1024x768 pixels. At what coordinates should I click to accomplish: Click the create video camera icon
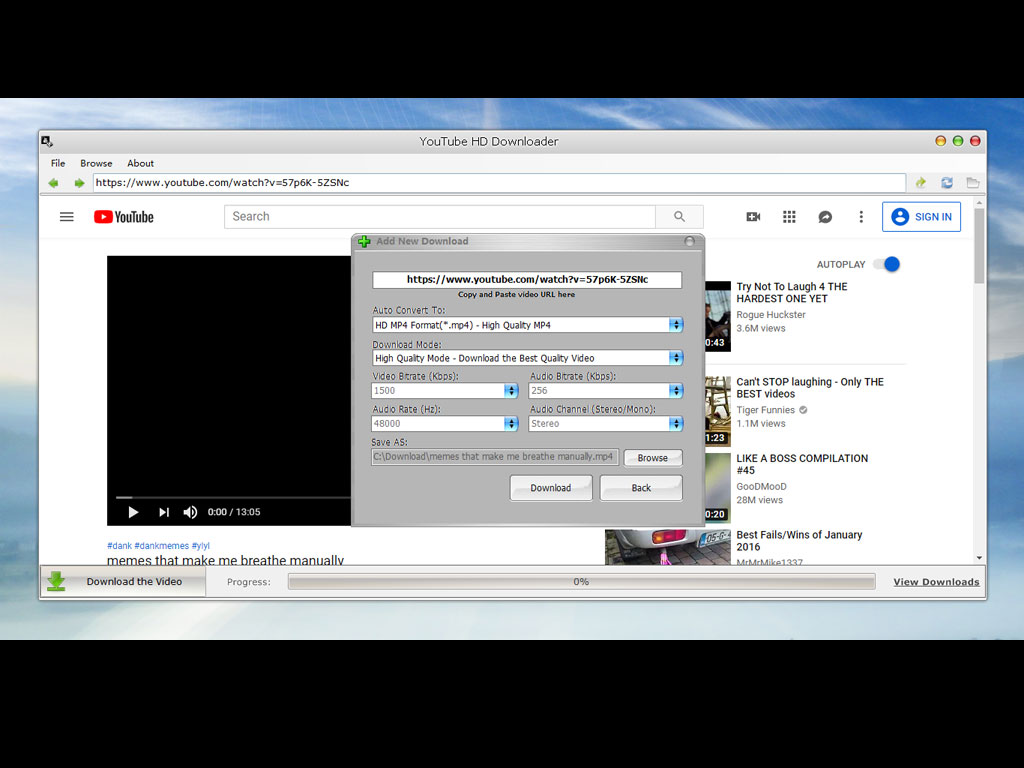coord(753,217)
